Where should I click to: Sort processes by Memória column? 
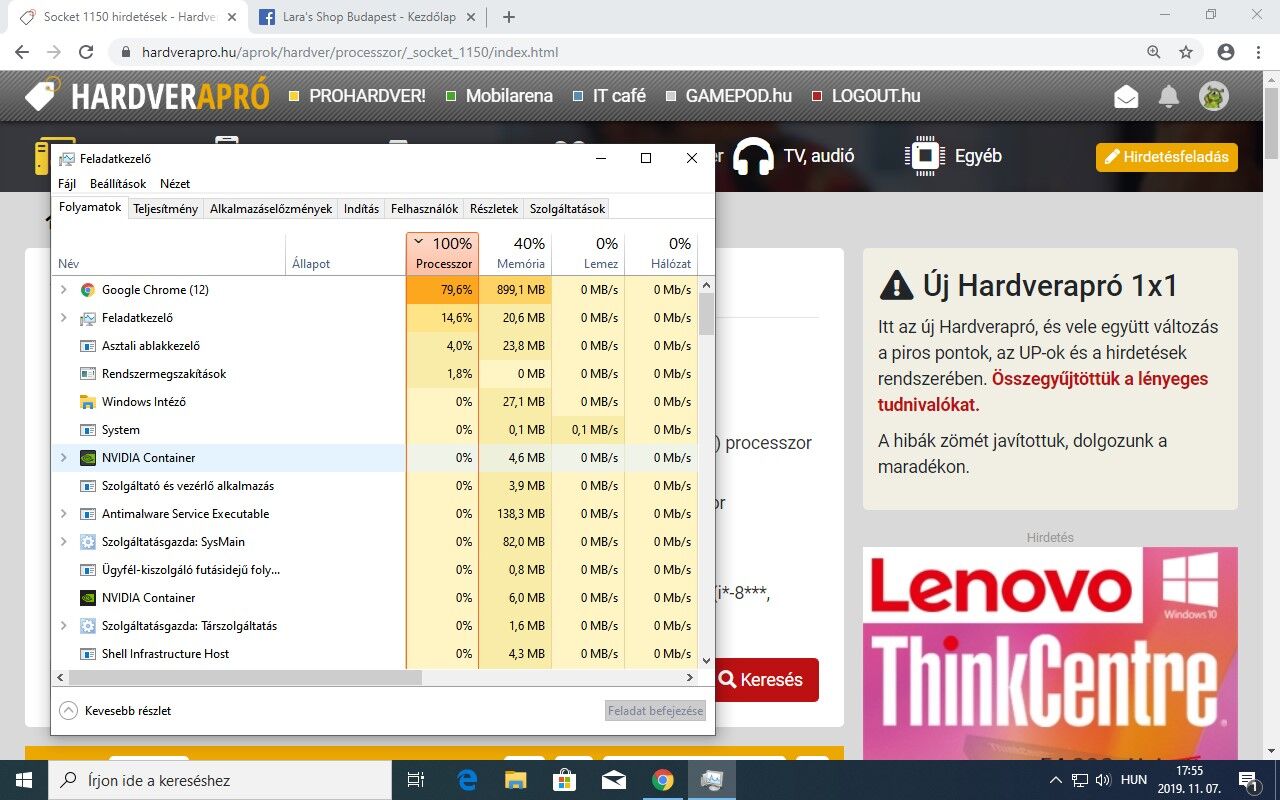[515, 254]
